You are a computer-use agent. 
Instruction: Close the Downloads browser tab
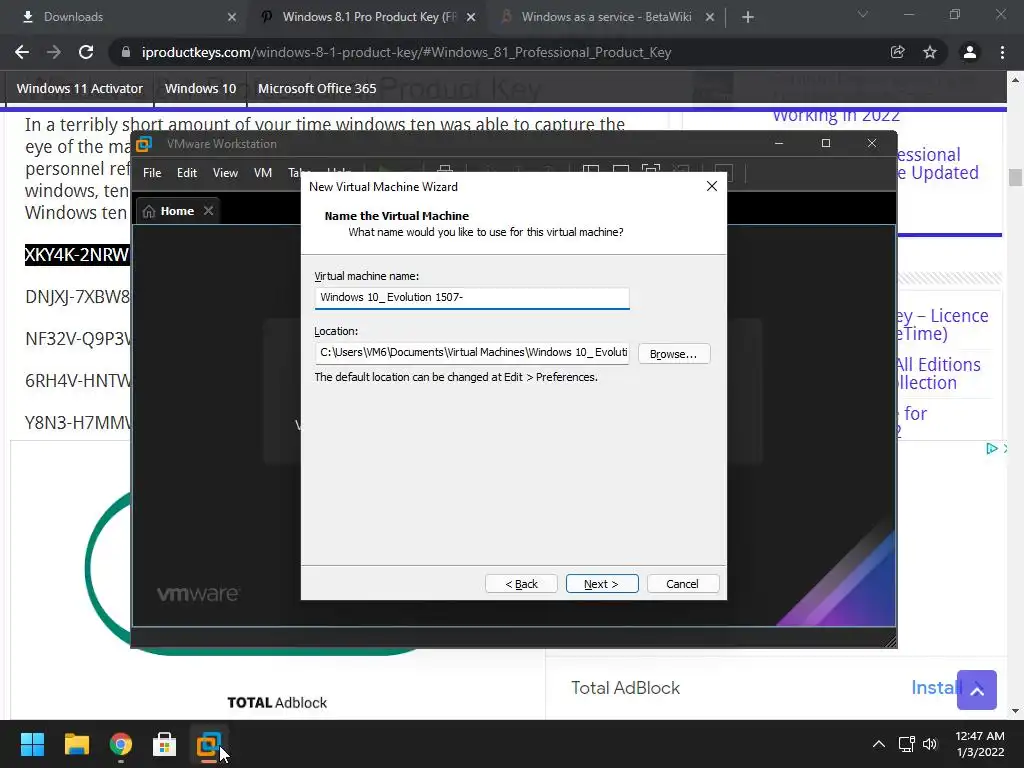click(x=232, y=17)
